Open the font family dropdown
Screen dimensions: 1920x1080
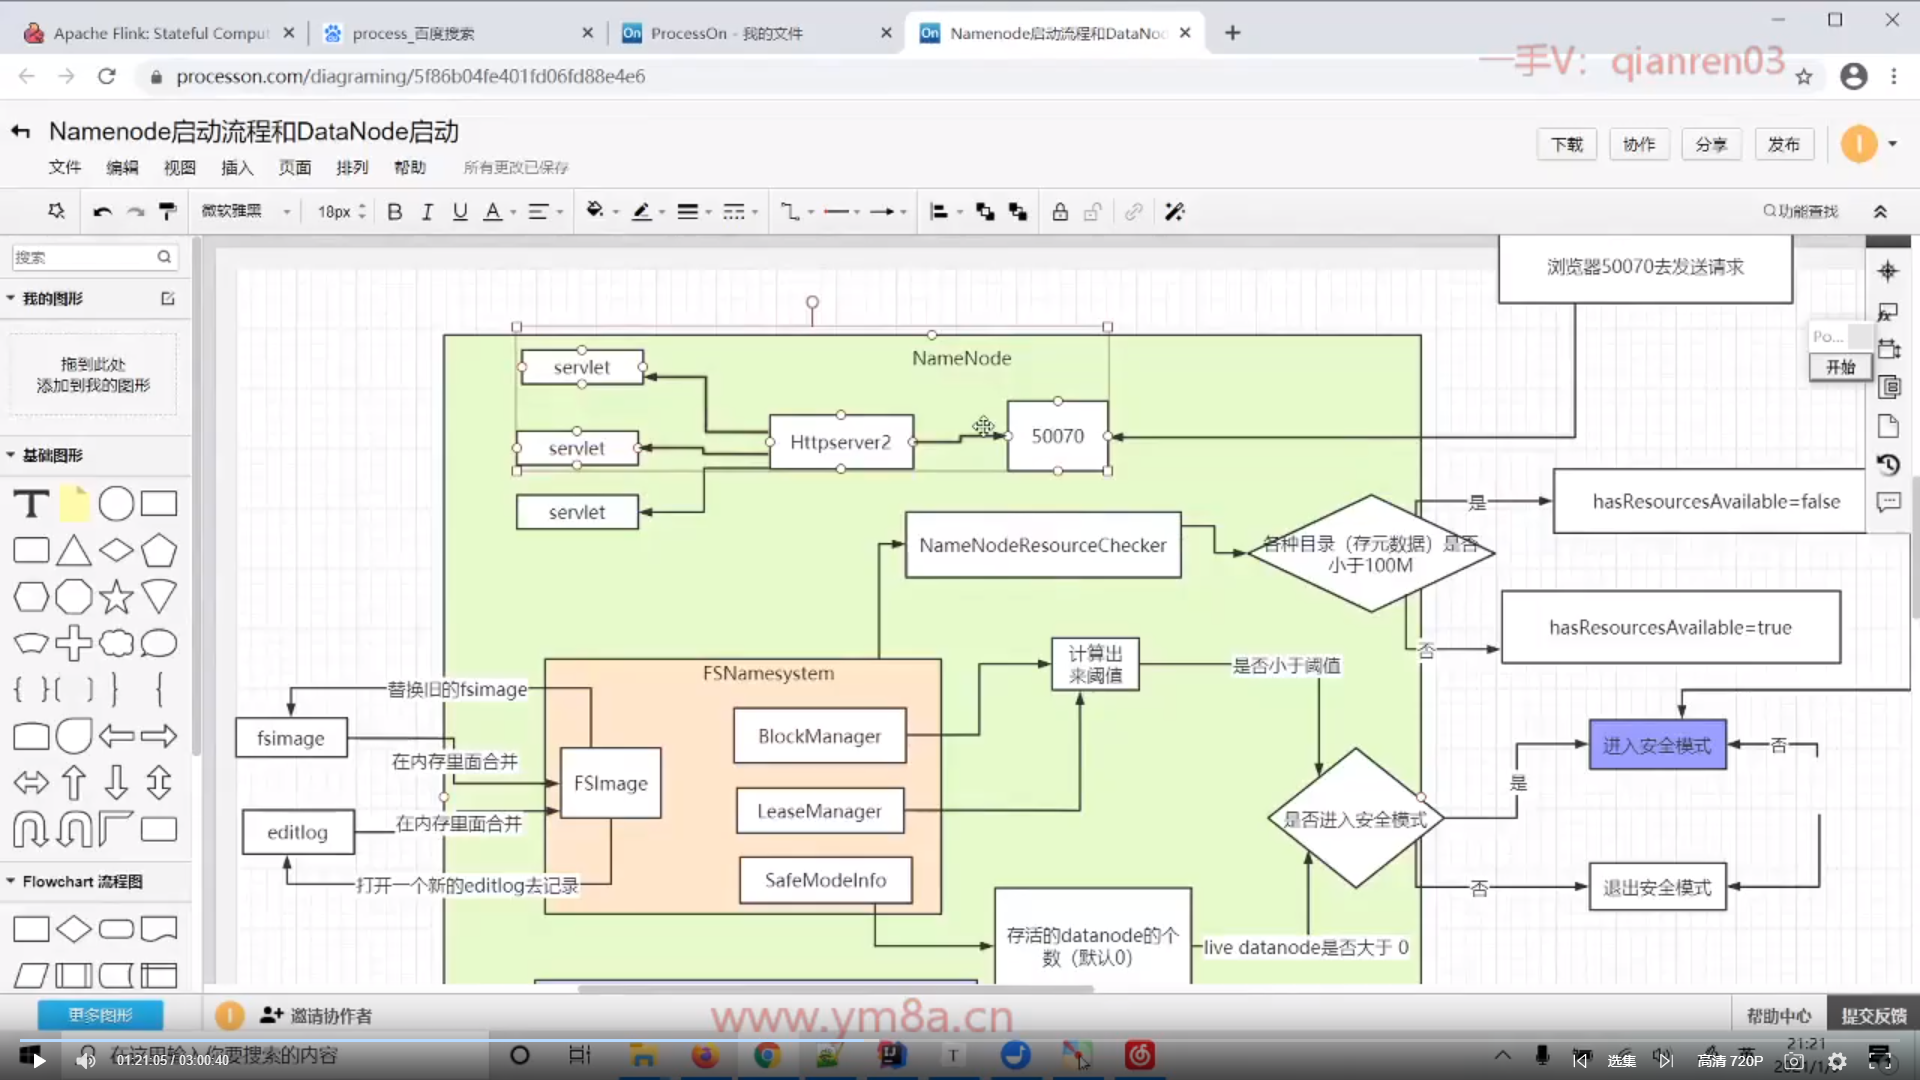tap(246, 212)
